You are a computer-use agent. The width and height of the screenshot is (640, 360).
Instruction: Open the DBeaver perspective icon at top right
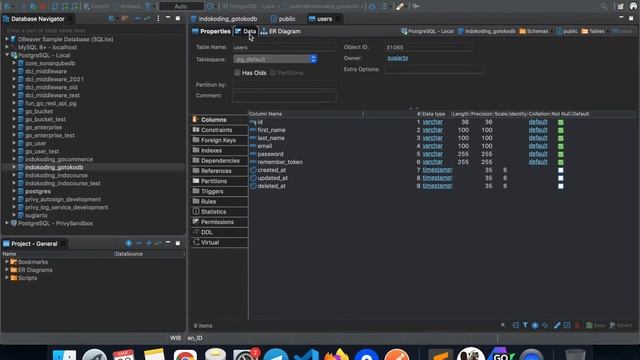[633, 6]
